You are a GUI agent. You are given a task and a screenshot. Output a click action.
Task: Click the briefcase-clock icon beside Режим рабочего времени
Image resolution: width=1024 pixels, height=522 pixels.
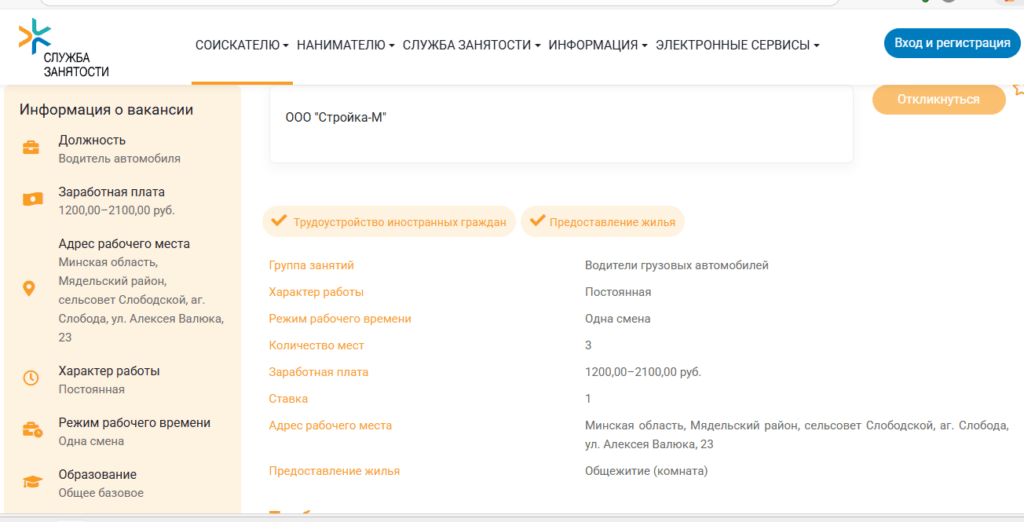[x=32, y=431]
